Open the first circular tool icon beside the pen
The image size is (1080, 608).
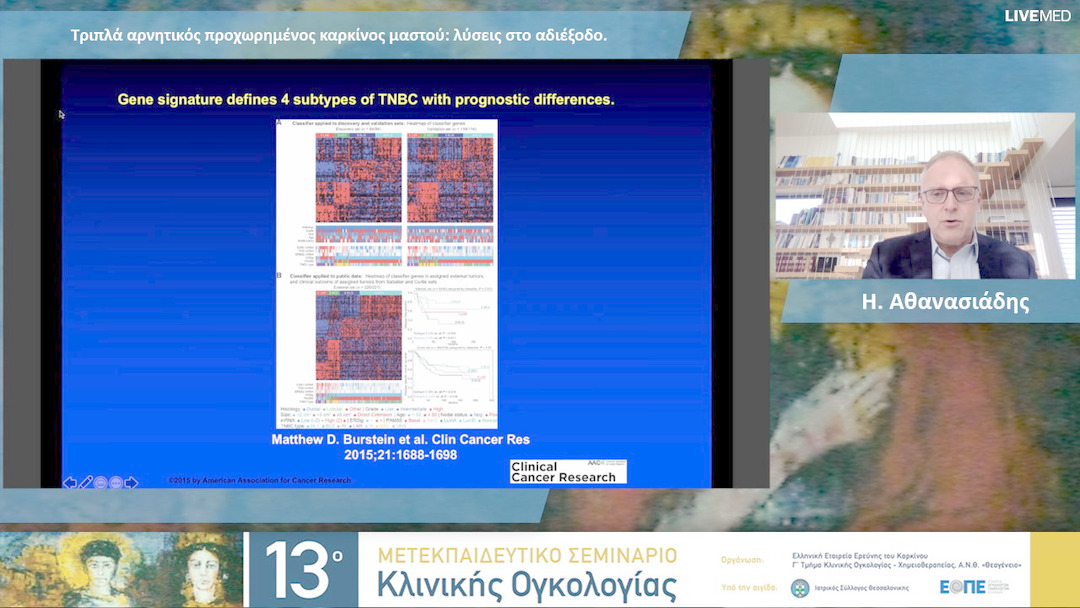pyautogui.click(x=100, y=481)
